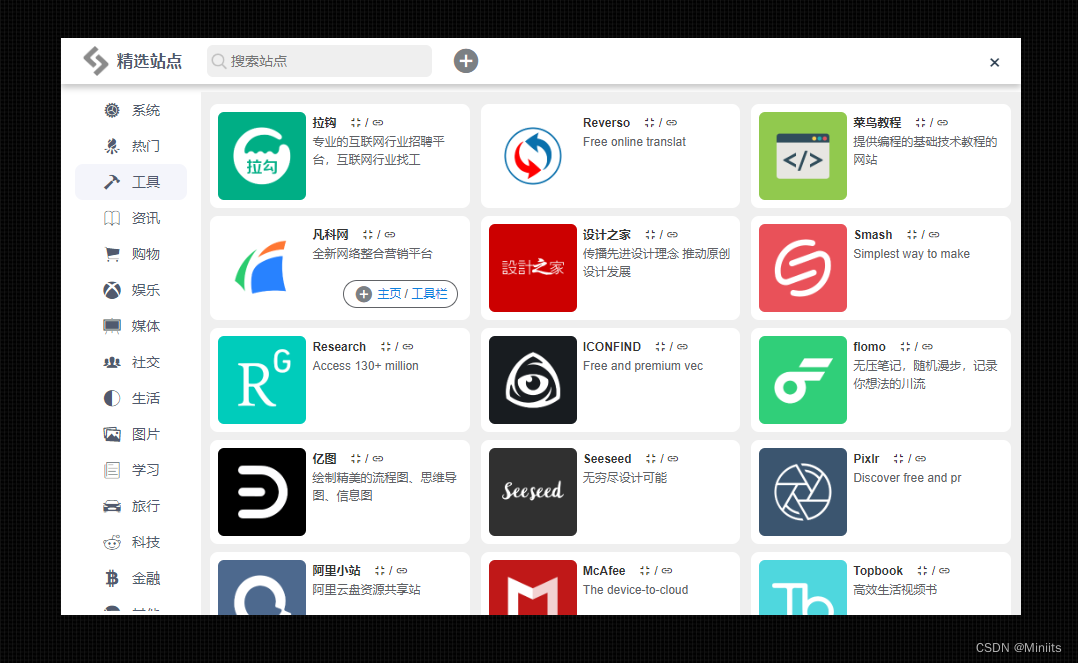The image size is (1078, 663).
Task: Click the link icon beside Seeseed
Action: [x=673, y=459]
